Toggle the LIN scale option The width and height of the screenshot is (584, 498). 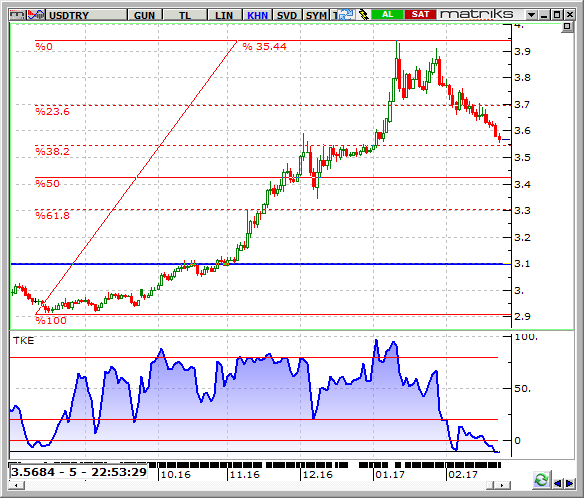(224, 15)
